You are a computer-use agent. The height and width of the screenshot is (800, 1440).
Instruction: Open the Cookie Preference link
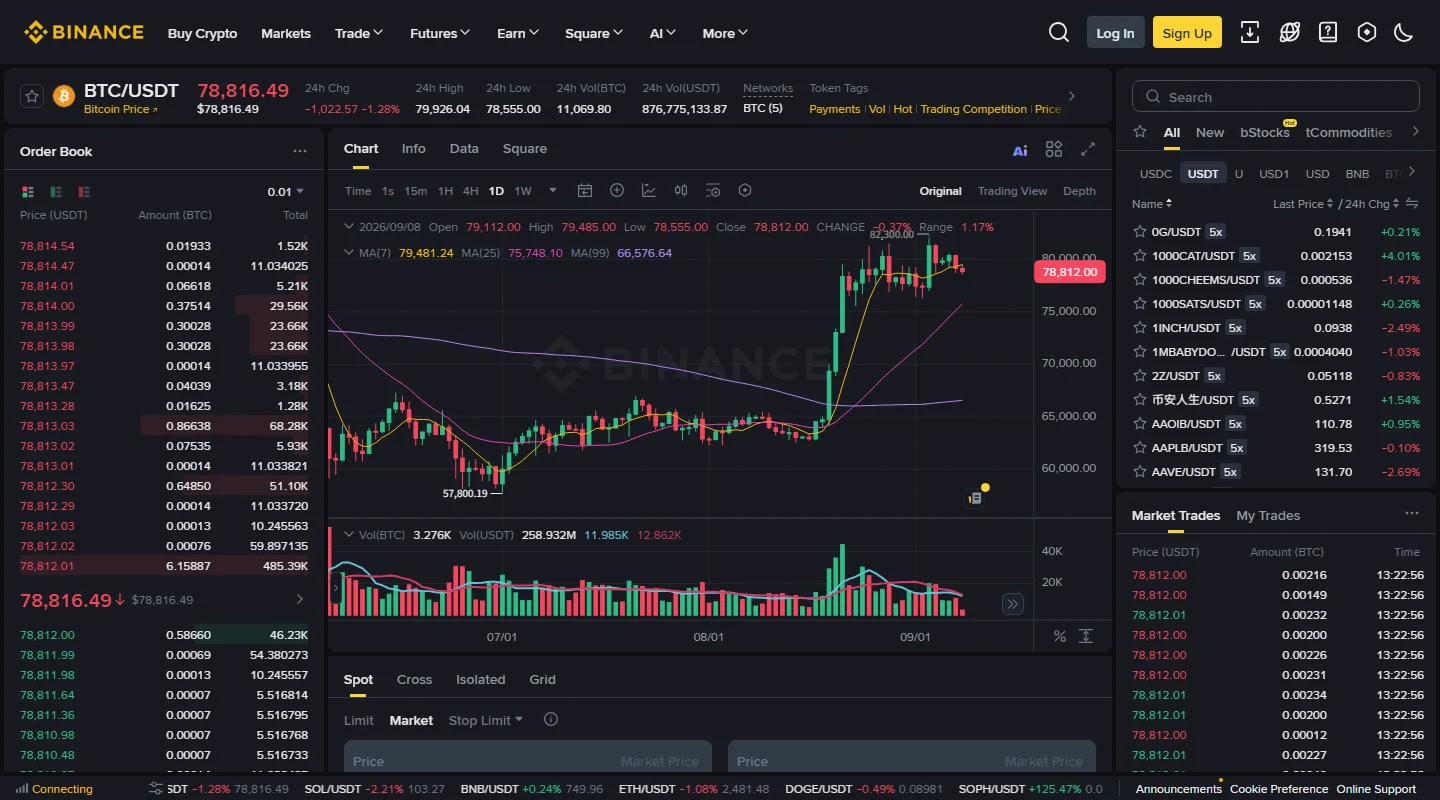tap(1279, 789)
